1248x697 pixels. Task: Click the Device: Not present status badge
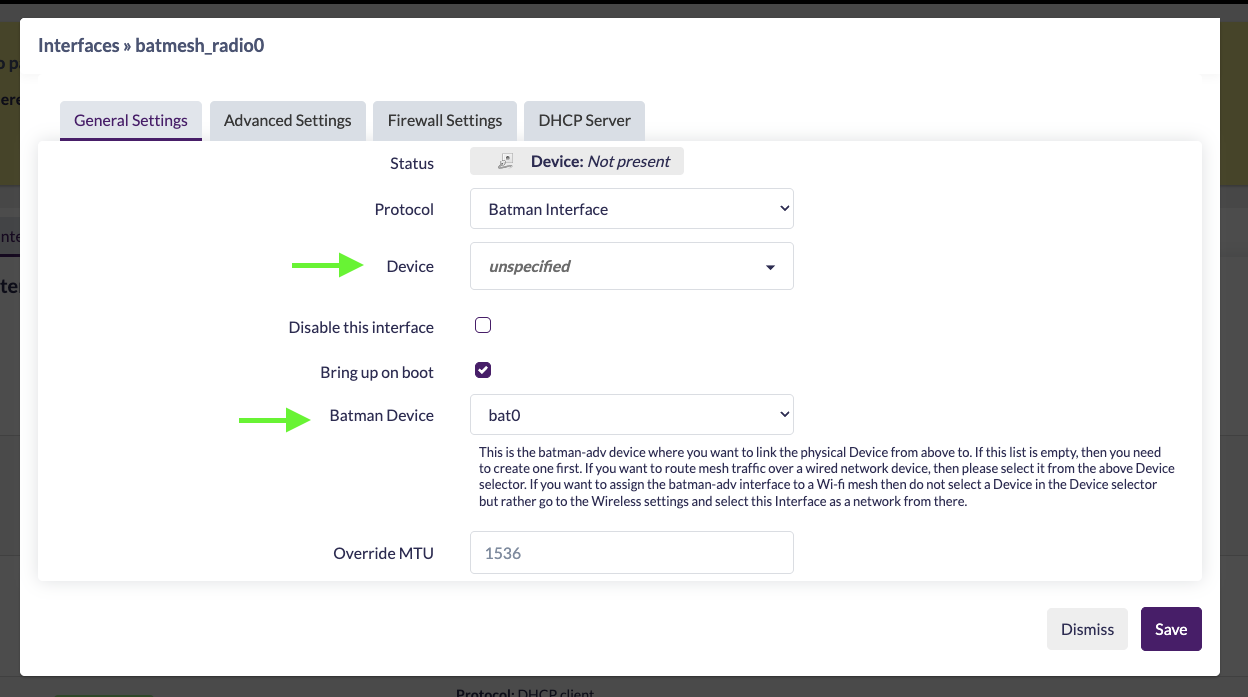pos(577,161)
